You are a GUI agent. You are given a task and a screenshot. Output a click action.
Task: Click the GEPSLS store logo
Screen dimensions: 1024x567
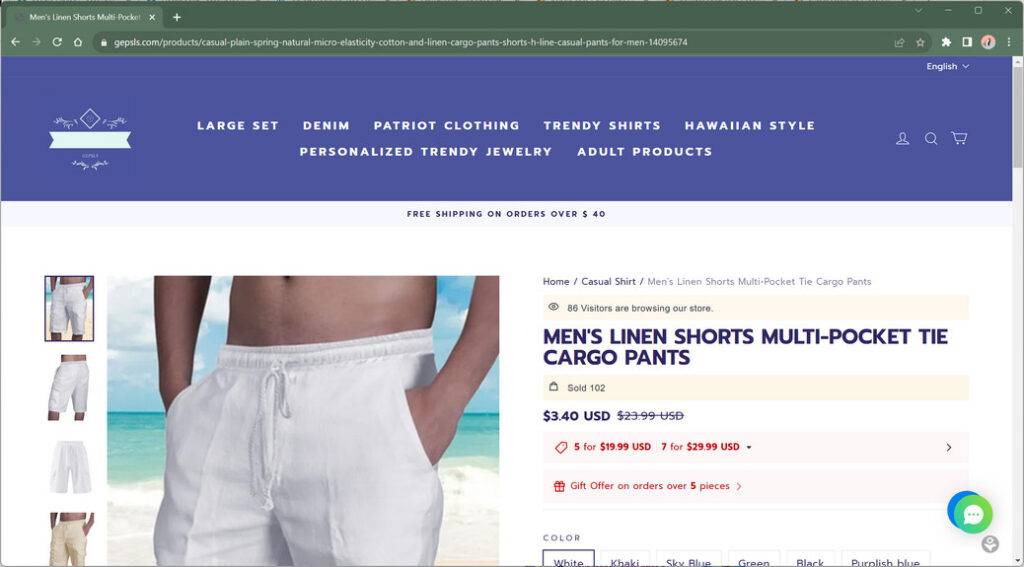(90, 139)
